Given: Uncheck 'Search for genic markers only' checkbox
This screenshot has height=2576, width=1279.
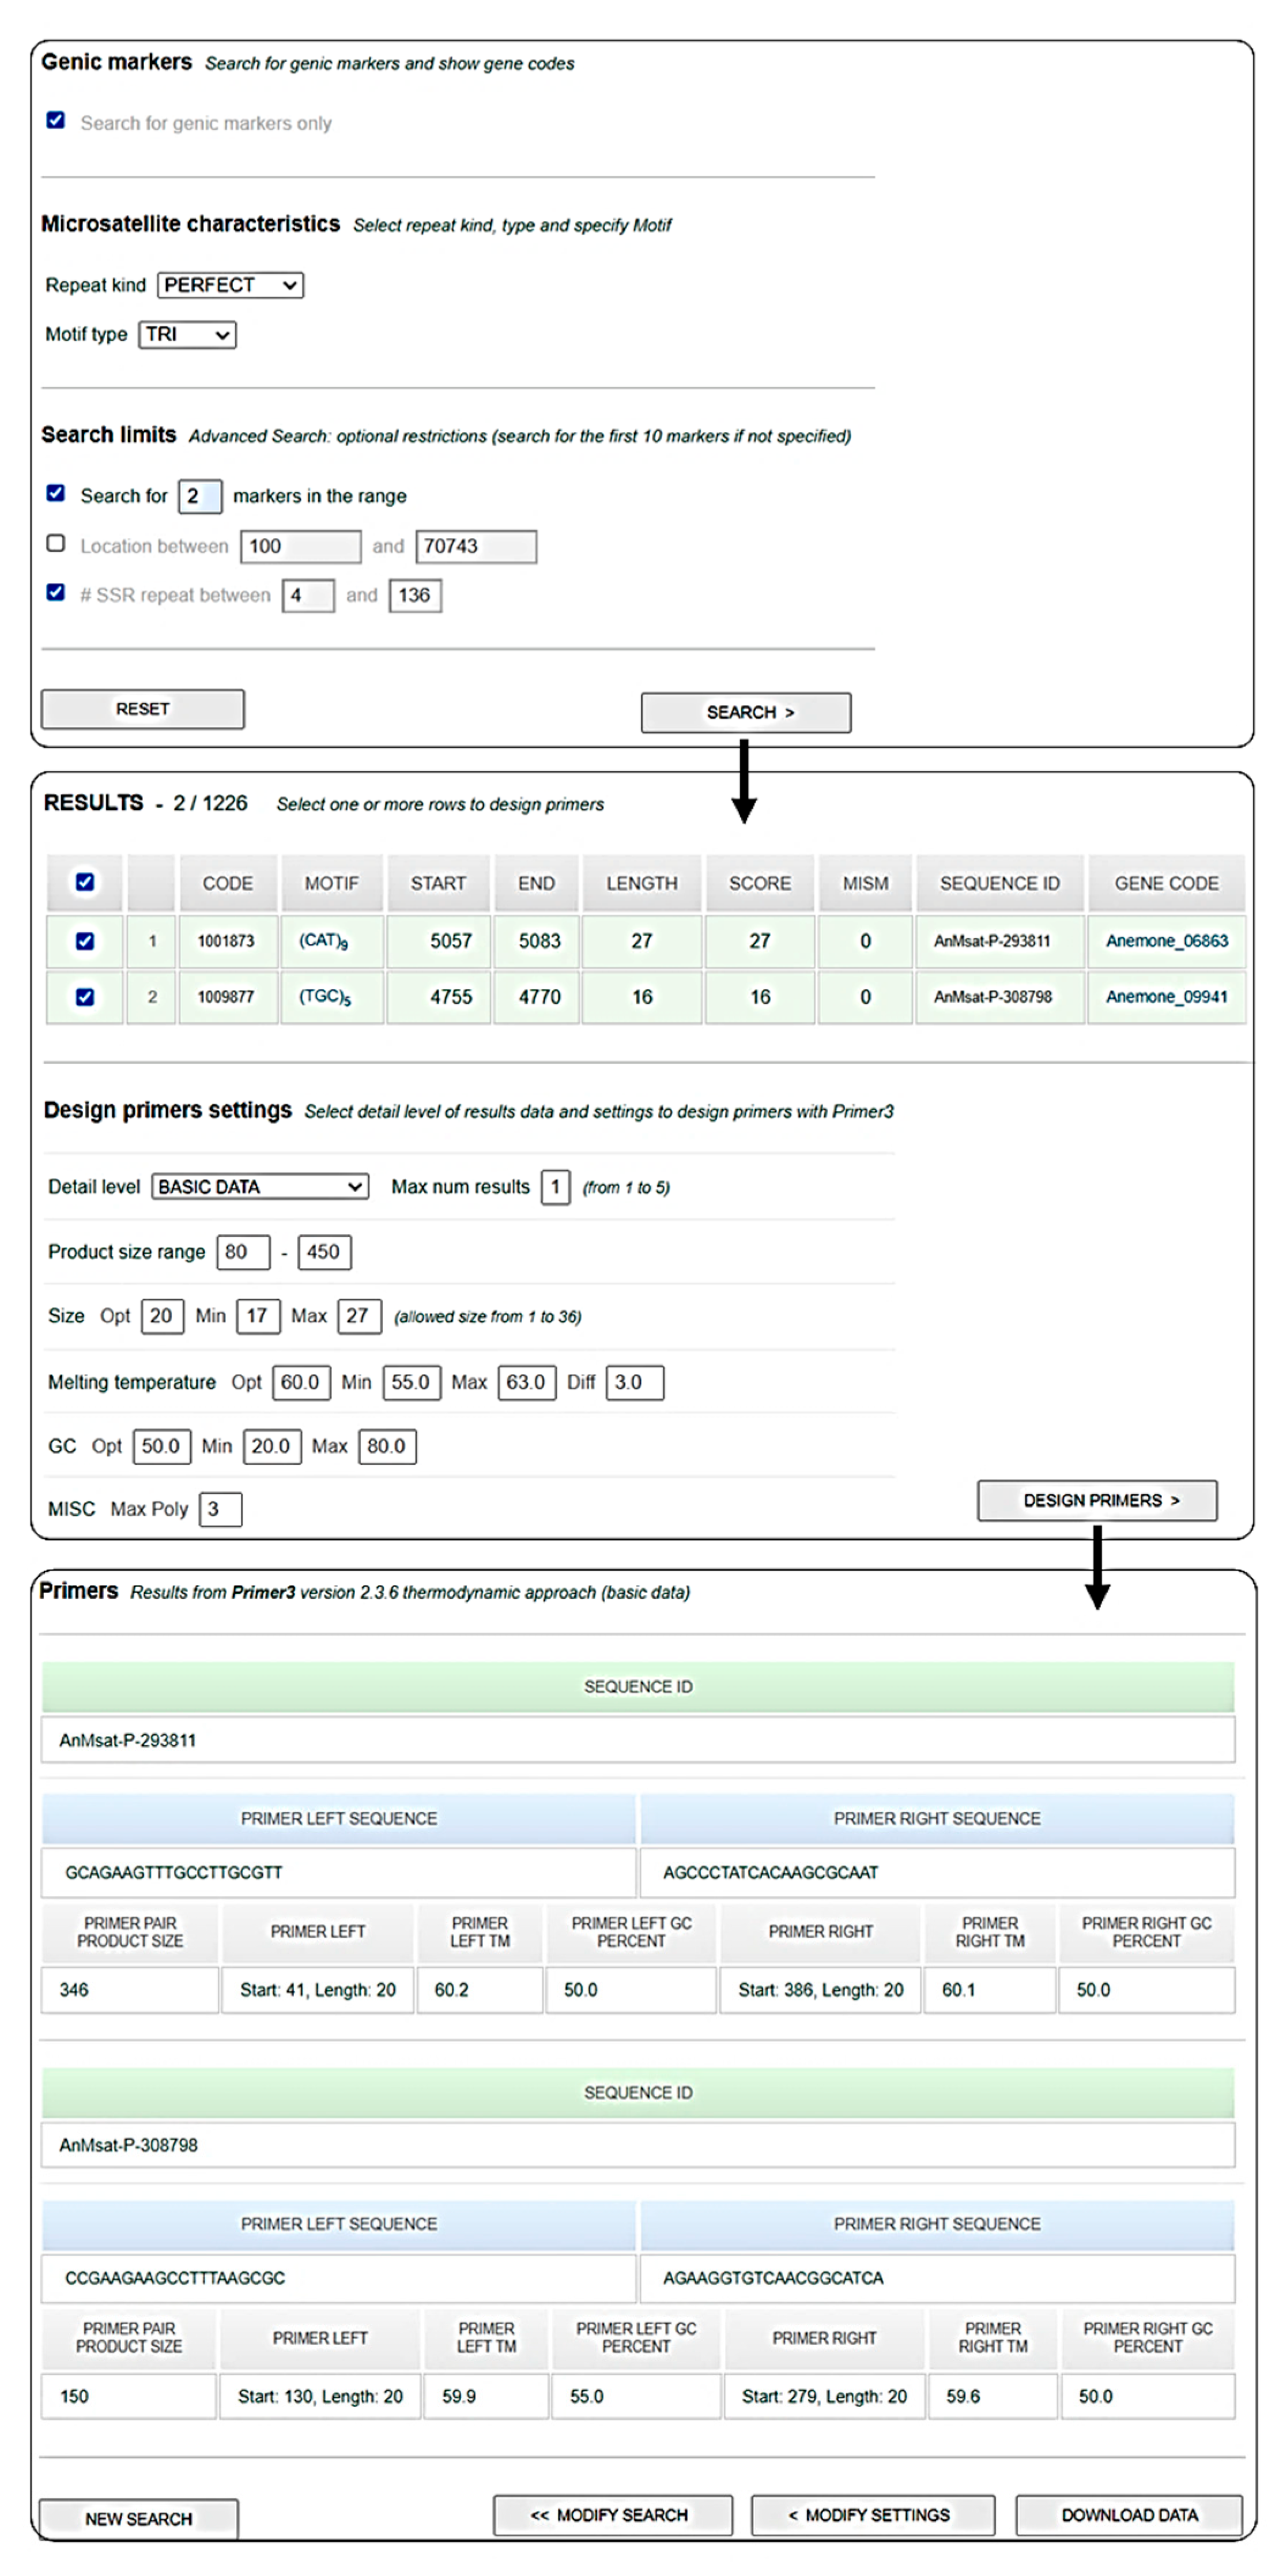Looking at the screenshot, I should tap(56, 121).
